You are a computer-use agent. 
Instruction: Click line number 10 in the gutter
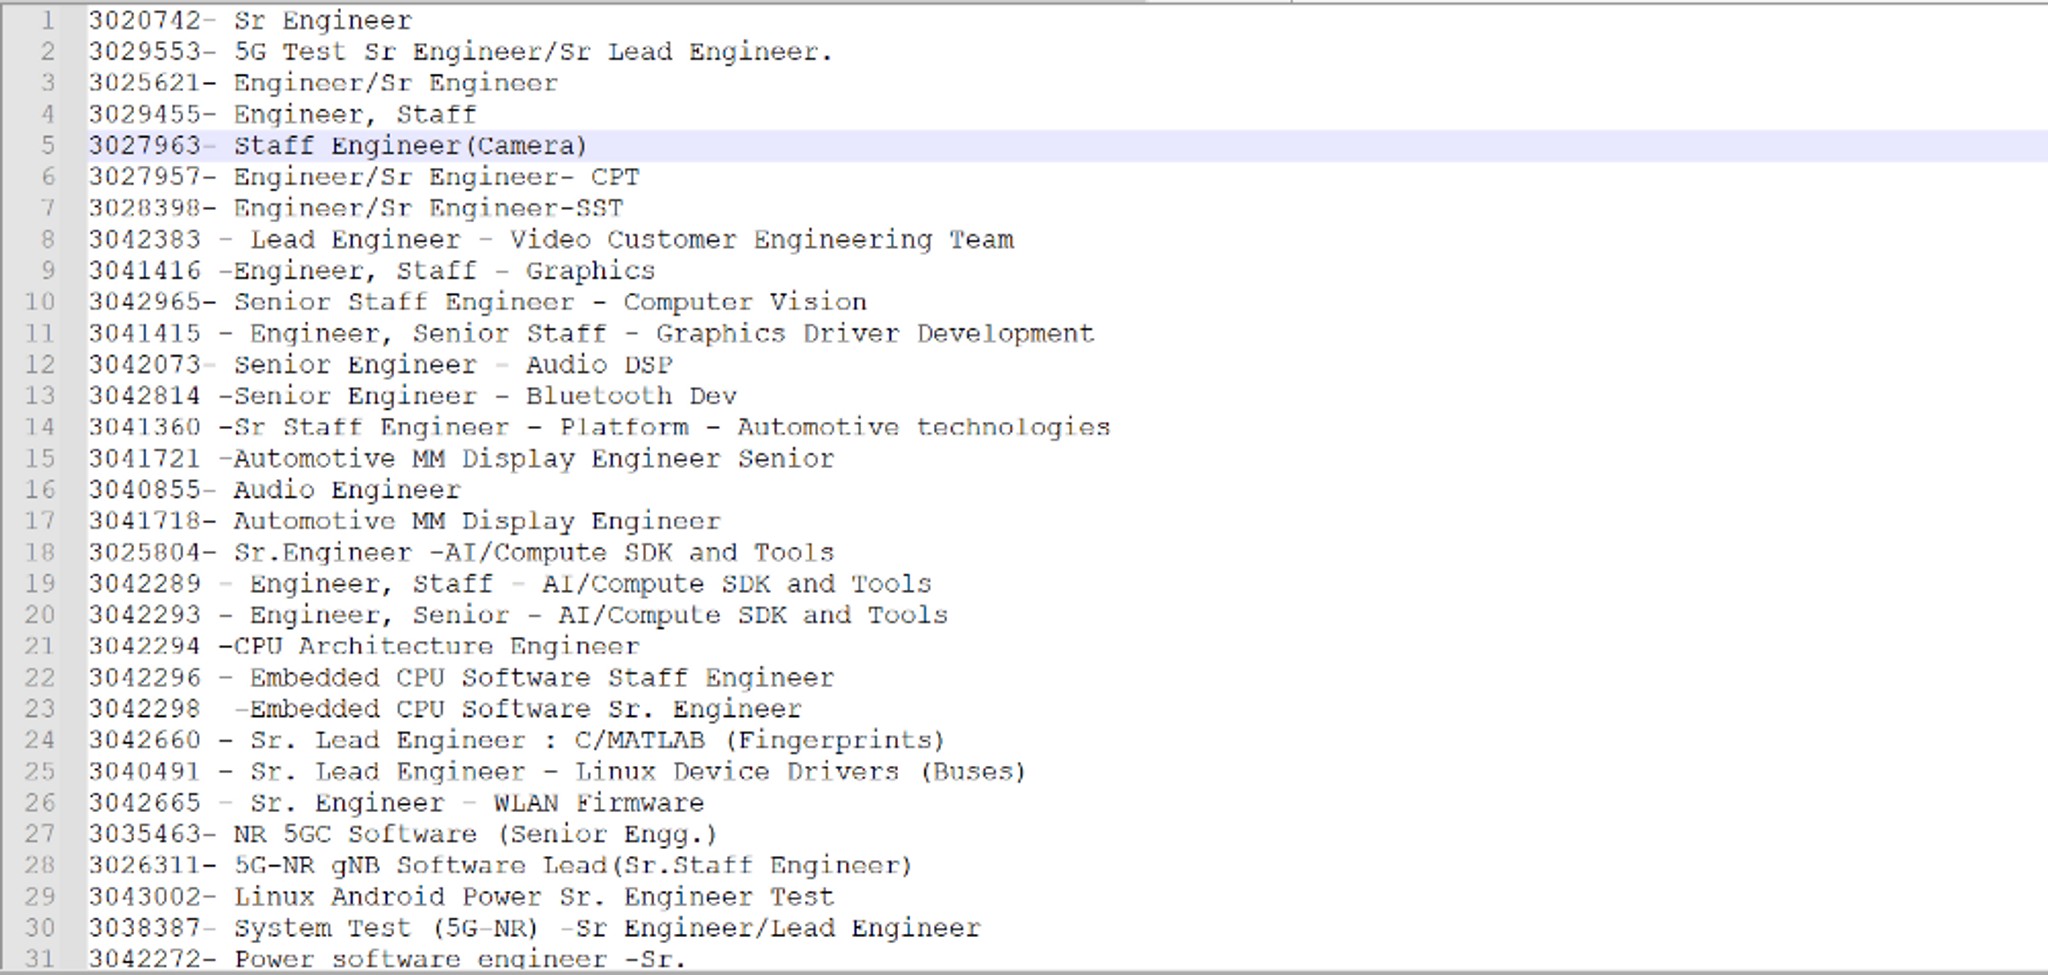coord(40,302)
